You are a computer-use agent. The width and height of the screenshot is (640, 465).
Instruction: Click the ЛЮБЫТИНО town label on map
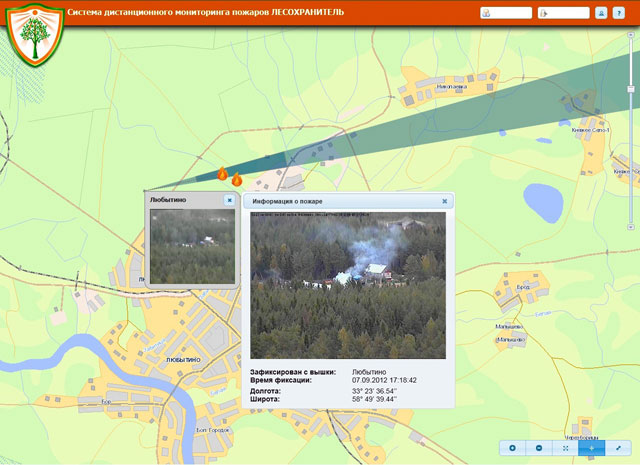(183, 360)
